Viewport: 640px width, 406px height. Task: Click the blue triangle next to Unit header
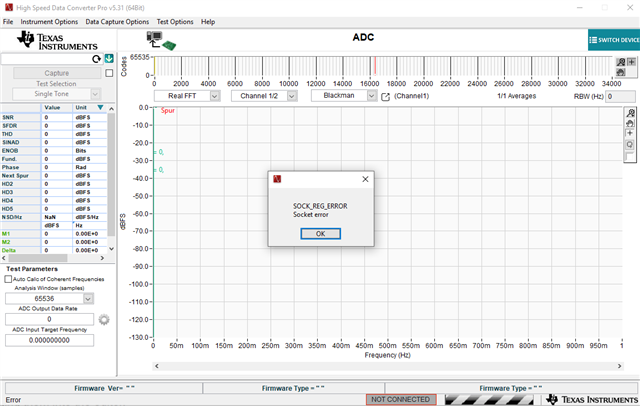(x=100, y=107)
